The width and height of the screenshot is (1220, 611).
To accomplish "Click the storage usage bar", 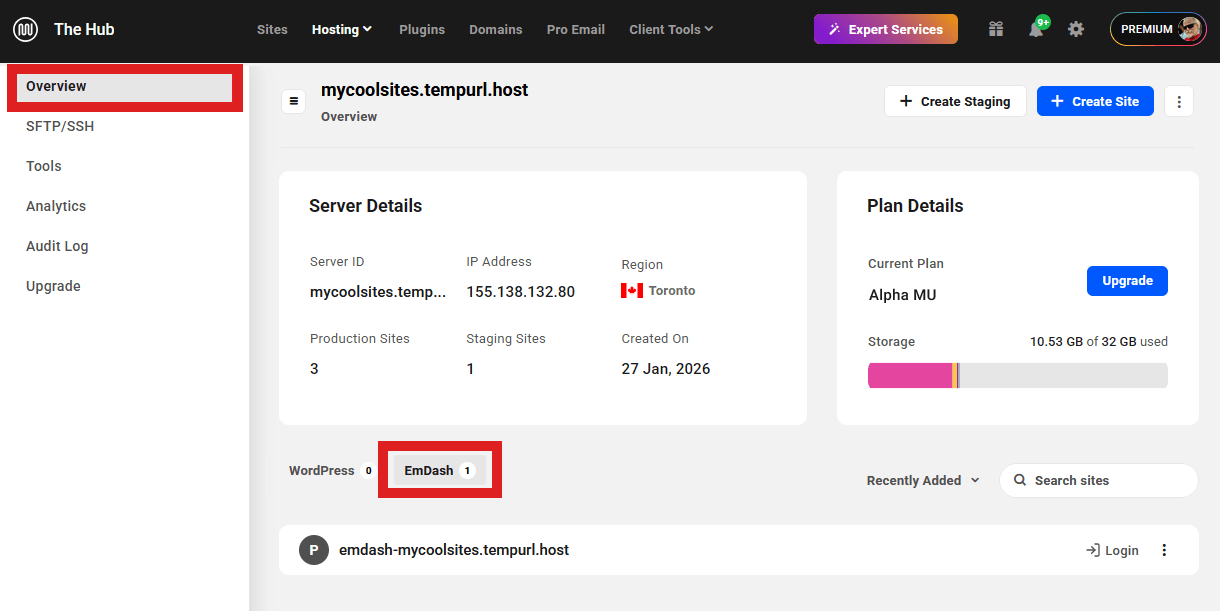I will [1018, 375].
